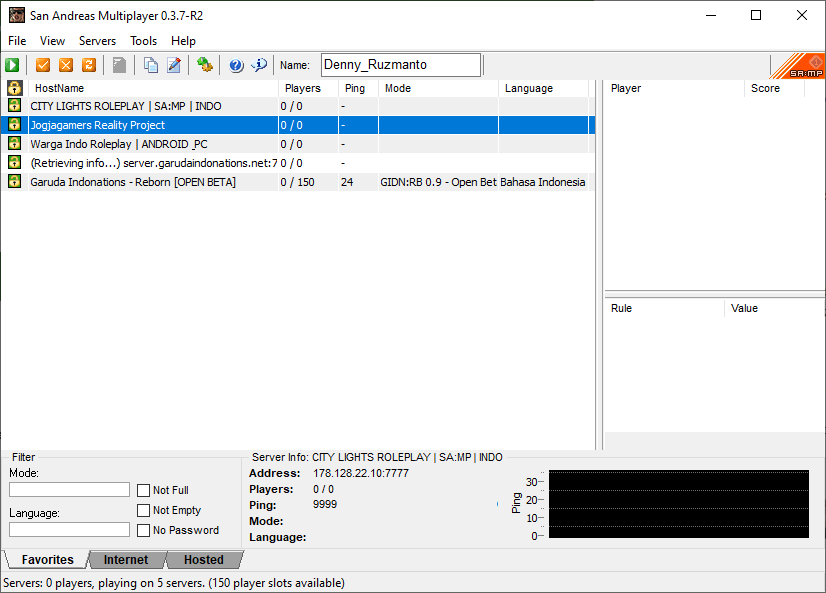Viewport: 826px width, 593px height.
Task: Click the status bar servers summary text
Action: (x=174, y=583)
